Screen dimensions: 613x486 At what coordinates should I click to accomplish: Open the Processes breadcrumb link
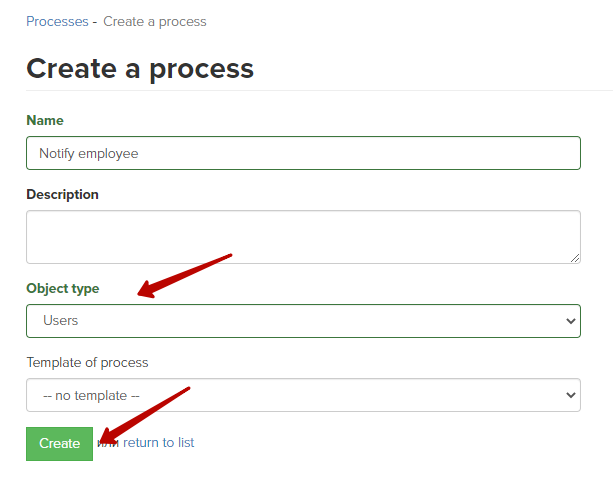tap(57, 22)
